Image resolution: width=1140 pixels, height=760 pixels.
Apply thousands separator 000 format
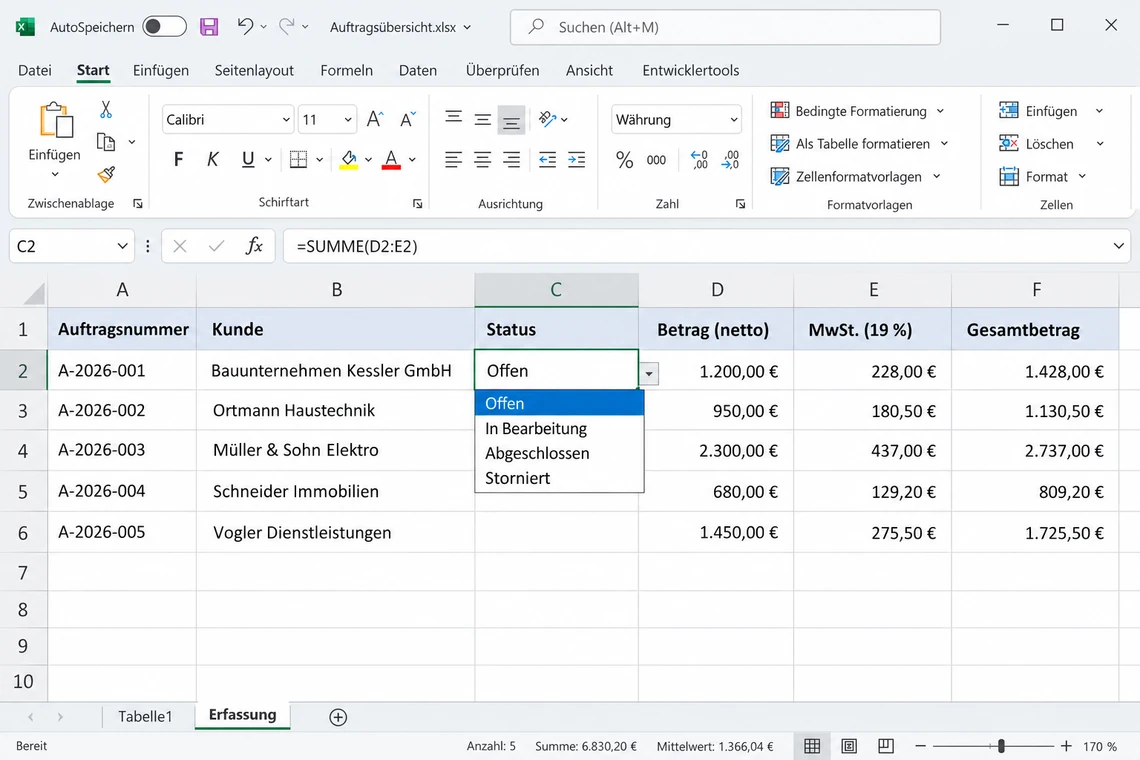click(657, 160)
